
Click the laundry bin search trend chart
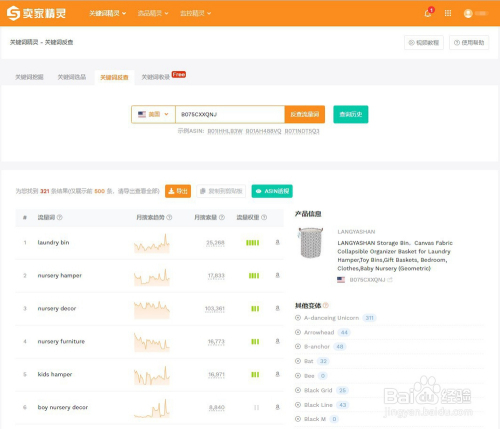click(152, 243)
